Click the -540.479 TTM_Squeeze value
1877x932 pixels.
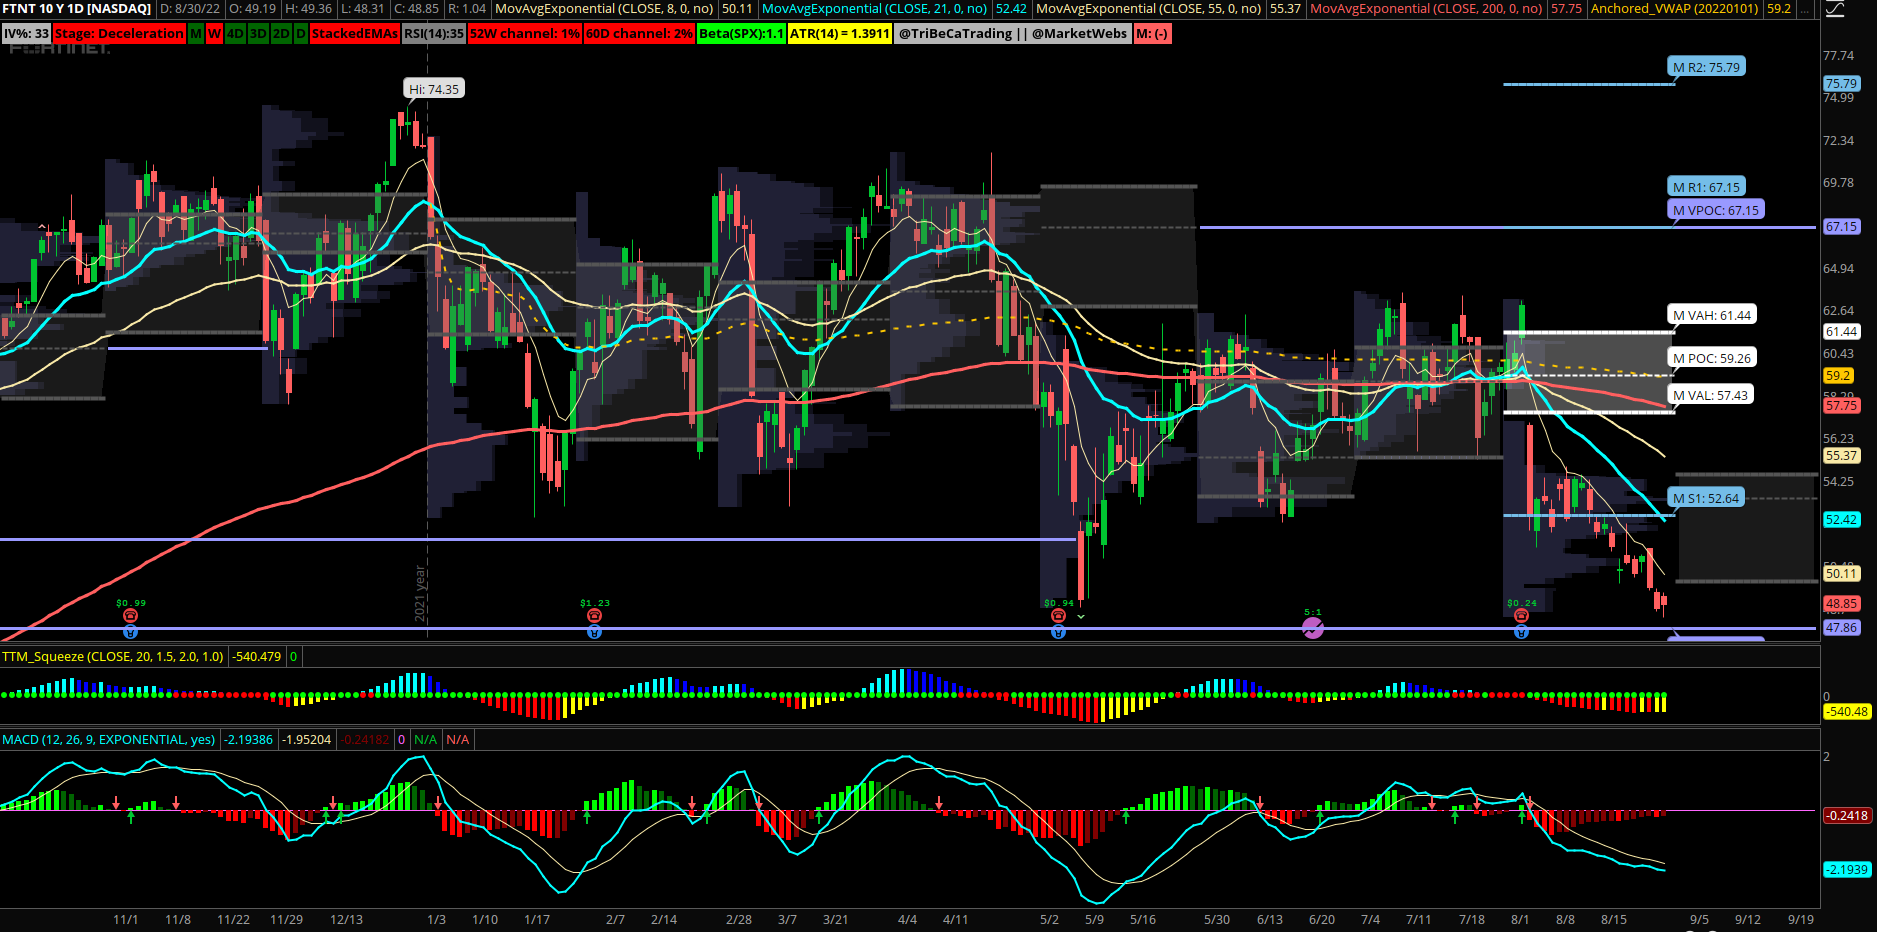tap(257, 656)
